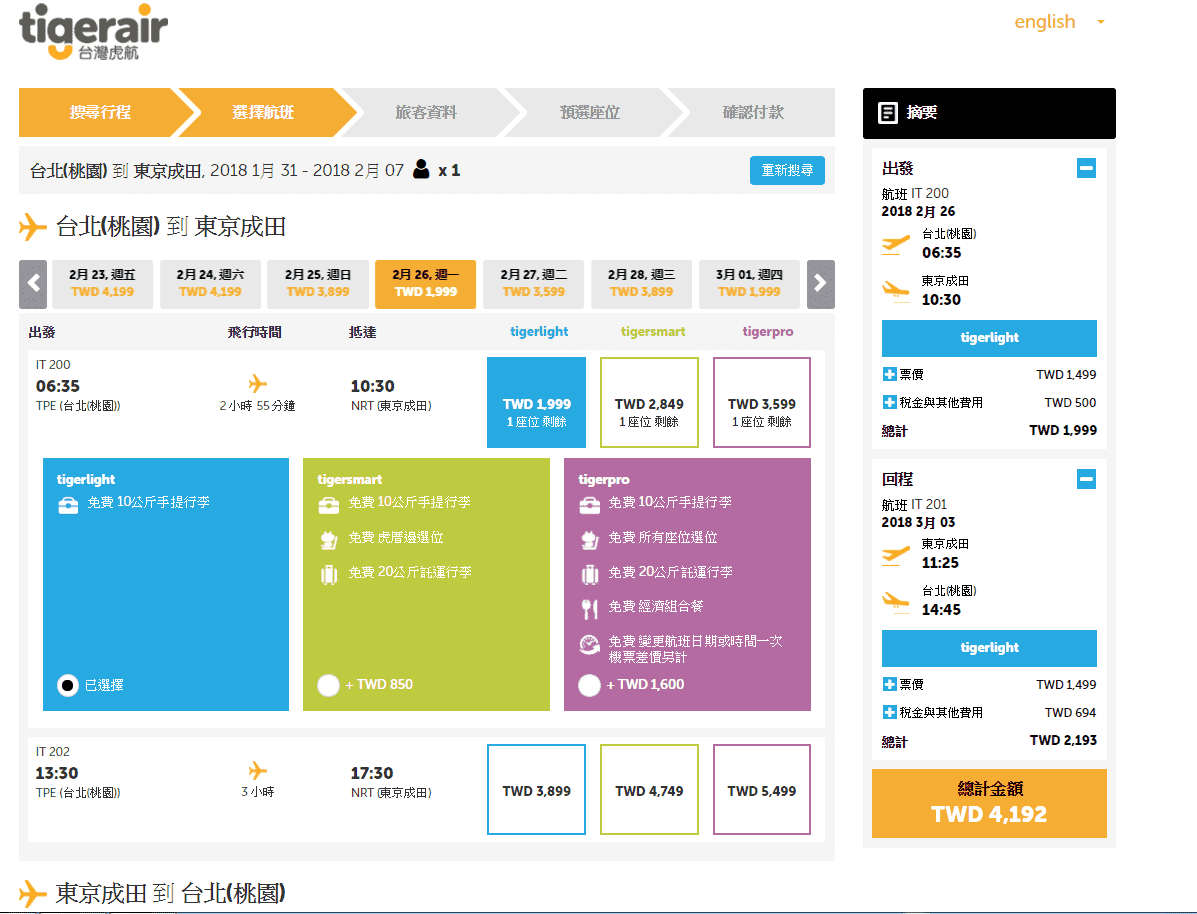Choose IT 202 fare TWD 4,749
Image resolution: width=1197 pixels, height=914 pixels.
pos(650,790)
